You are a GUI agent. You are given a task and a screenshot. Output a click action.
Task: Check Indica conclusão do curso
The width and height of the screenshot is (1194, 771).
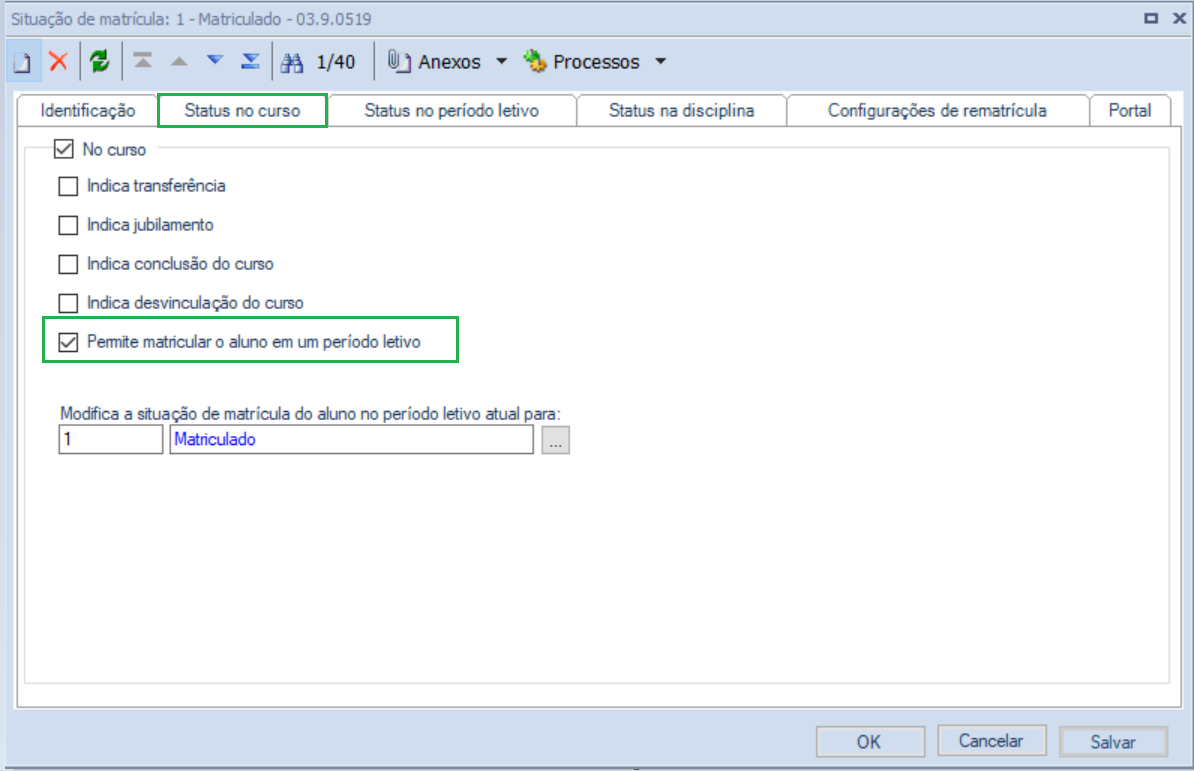(69, 264)
